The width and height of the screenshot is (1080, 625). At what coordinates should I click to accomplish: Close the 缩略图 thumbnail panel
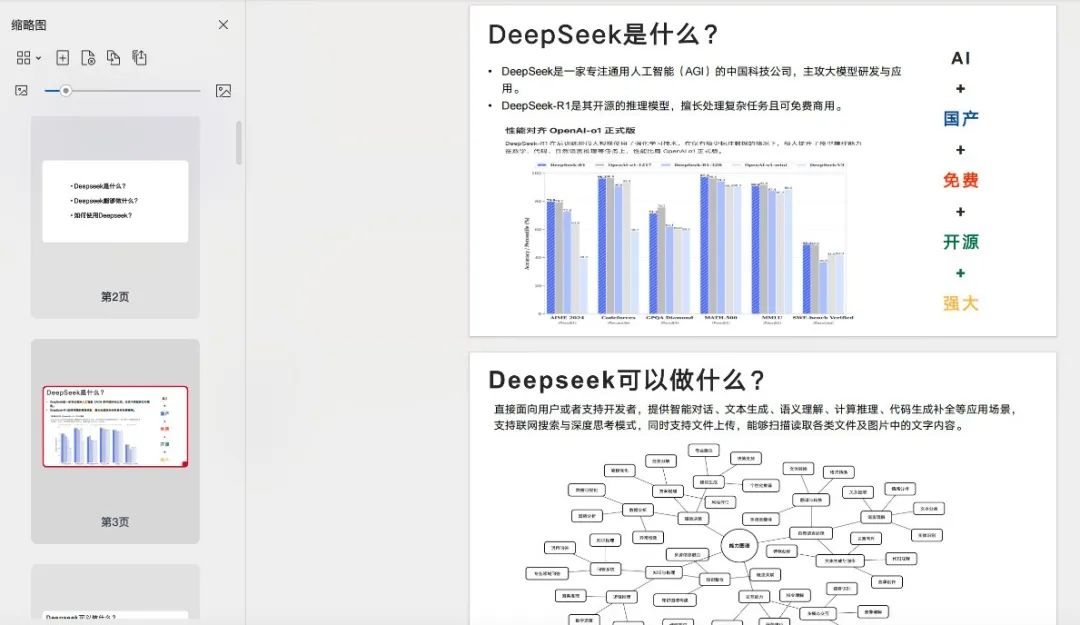tap(223, 25)
